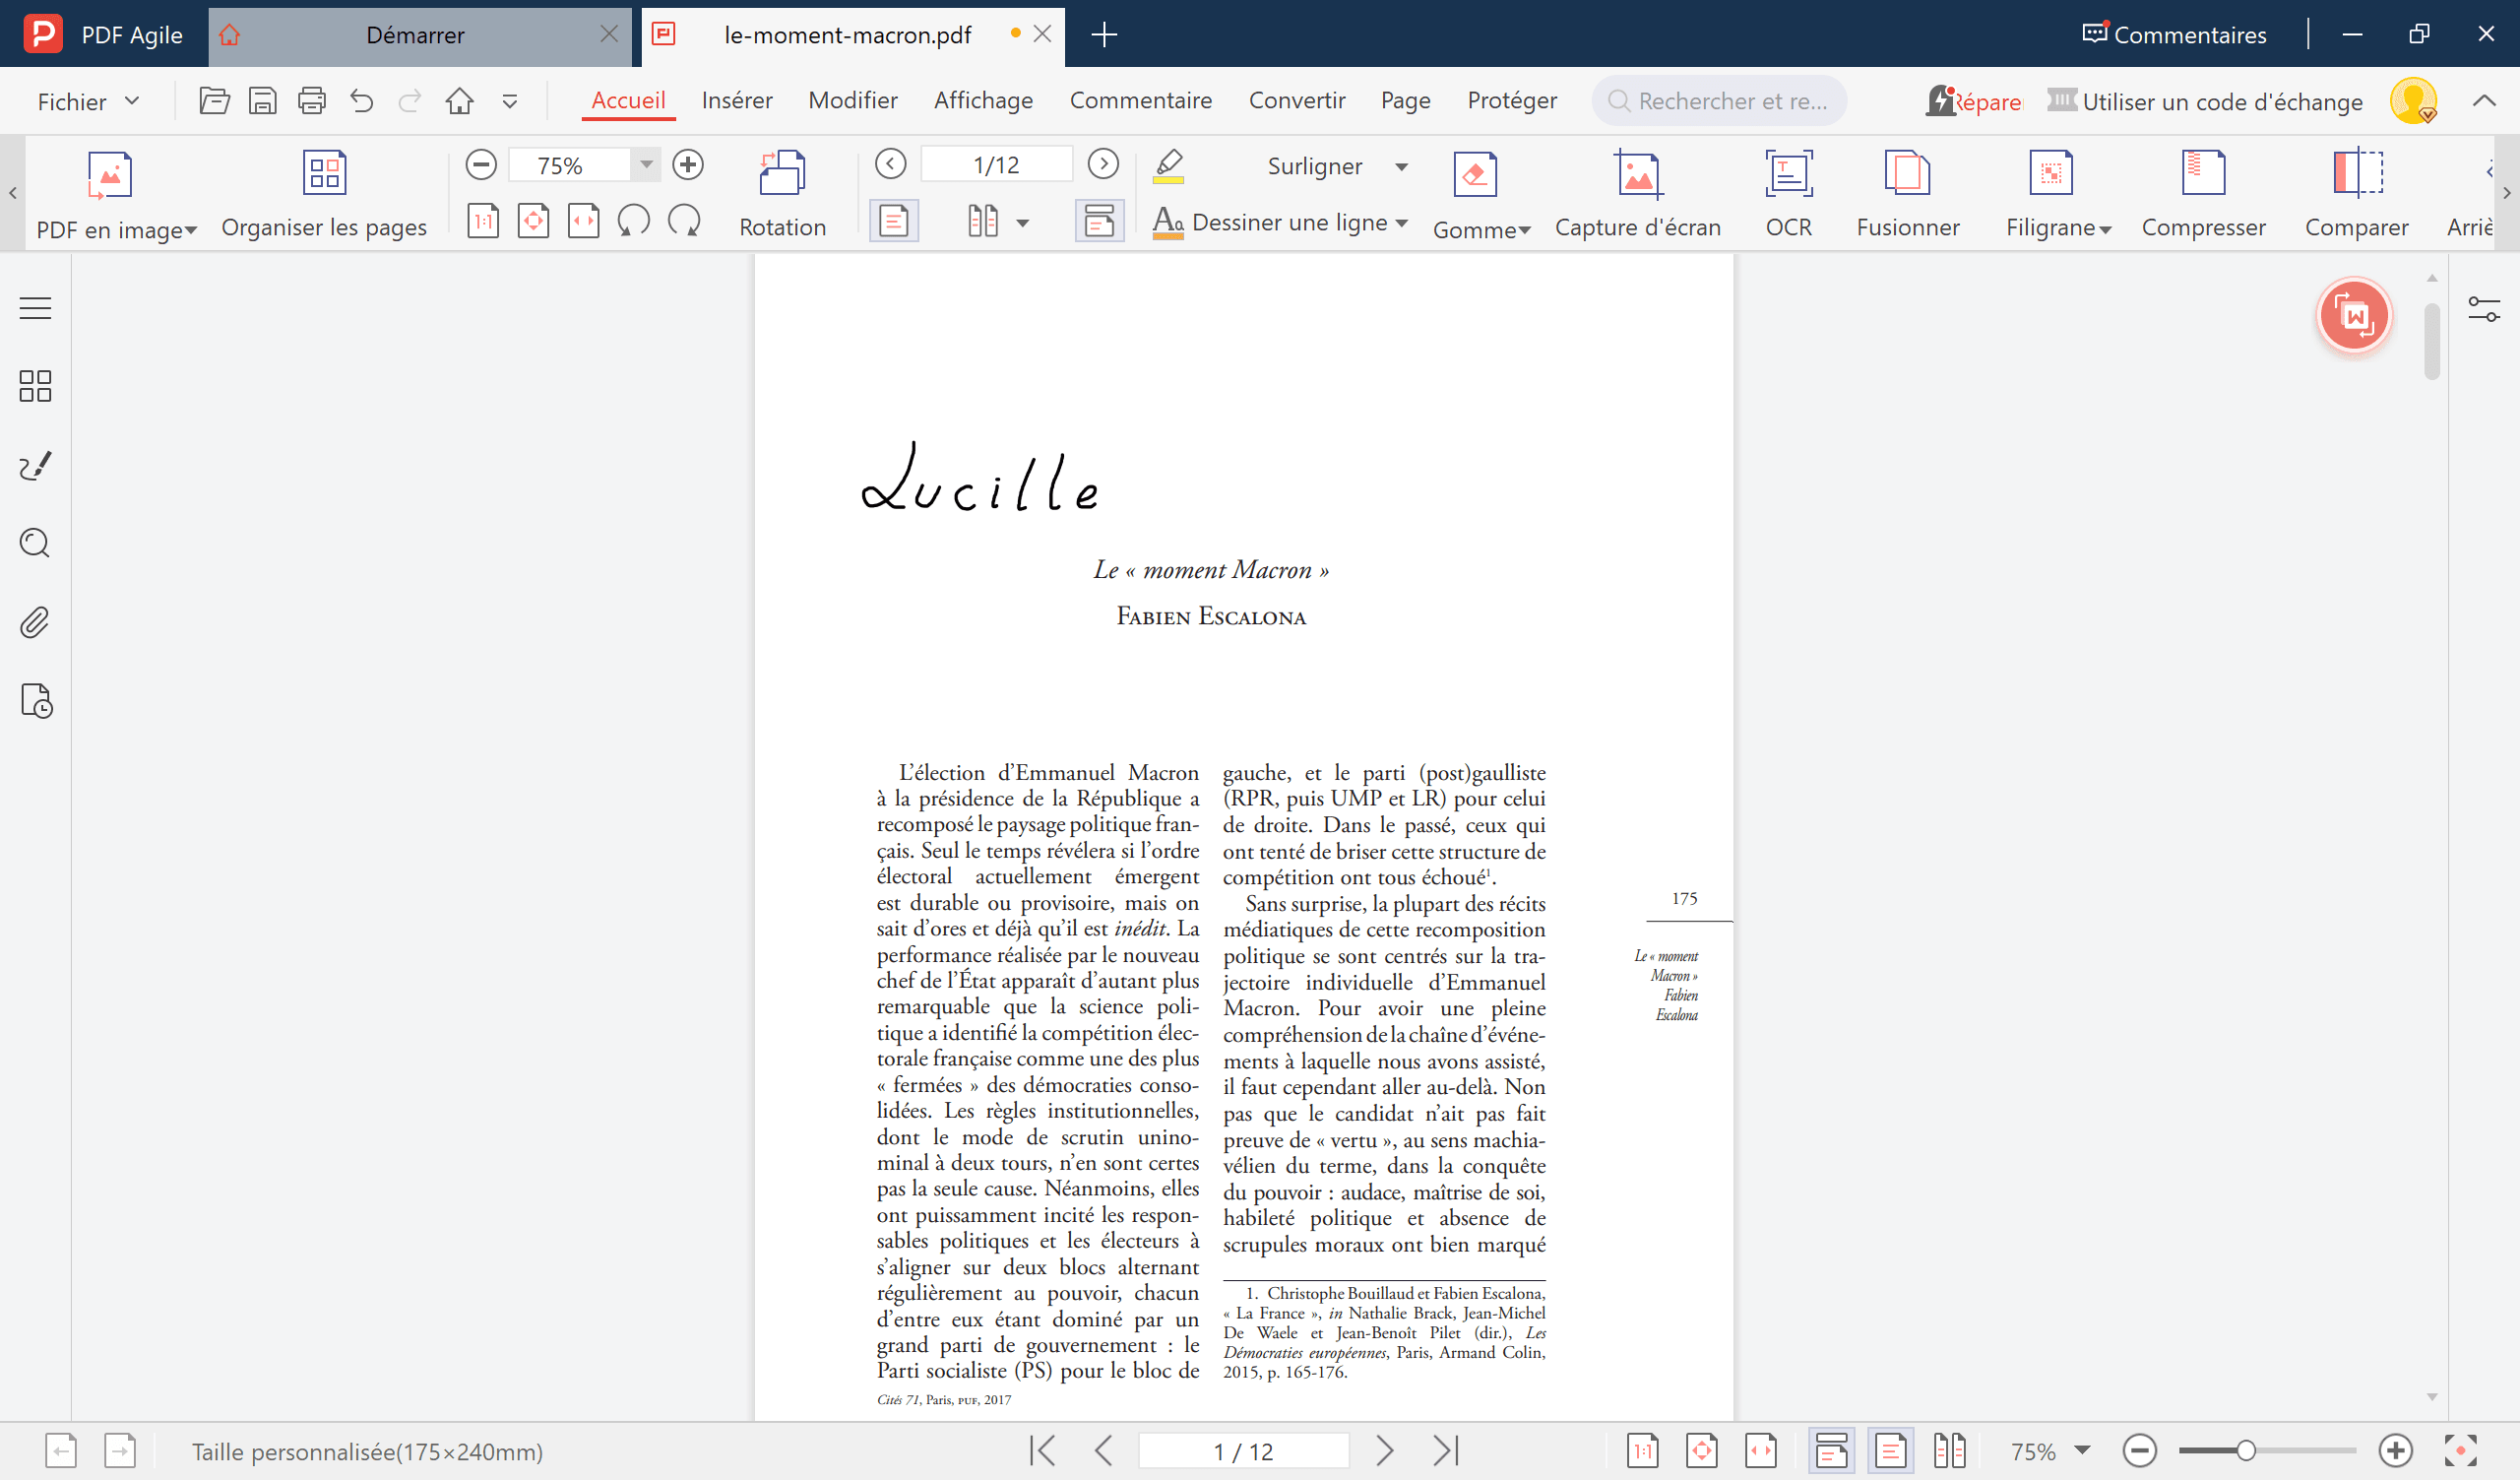Enable fit page view in the ribbon
Viewport: 2520px width, 1480px height.
533,221
